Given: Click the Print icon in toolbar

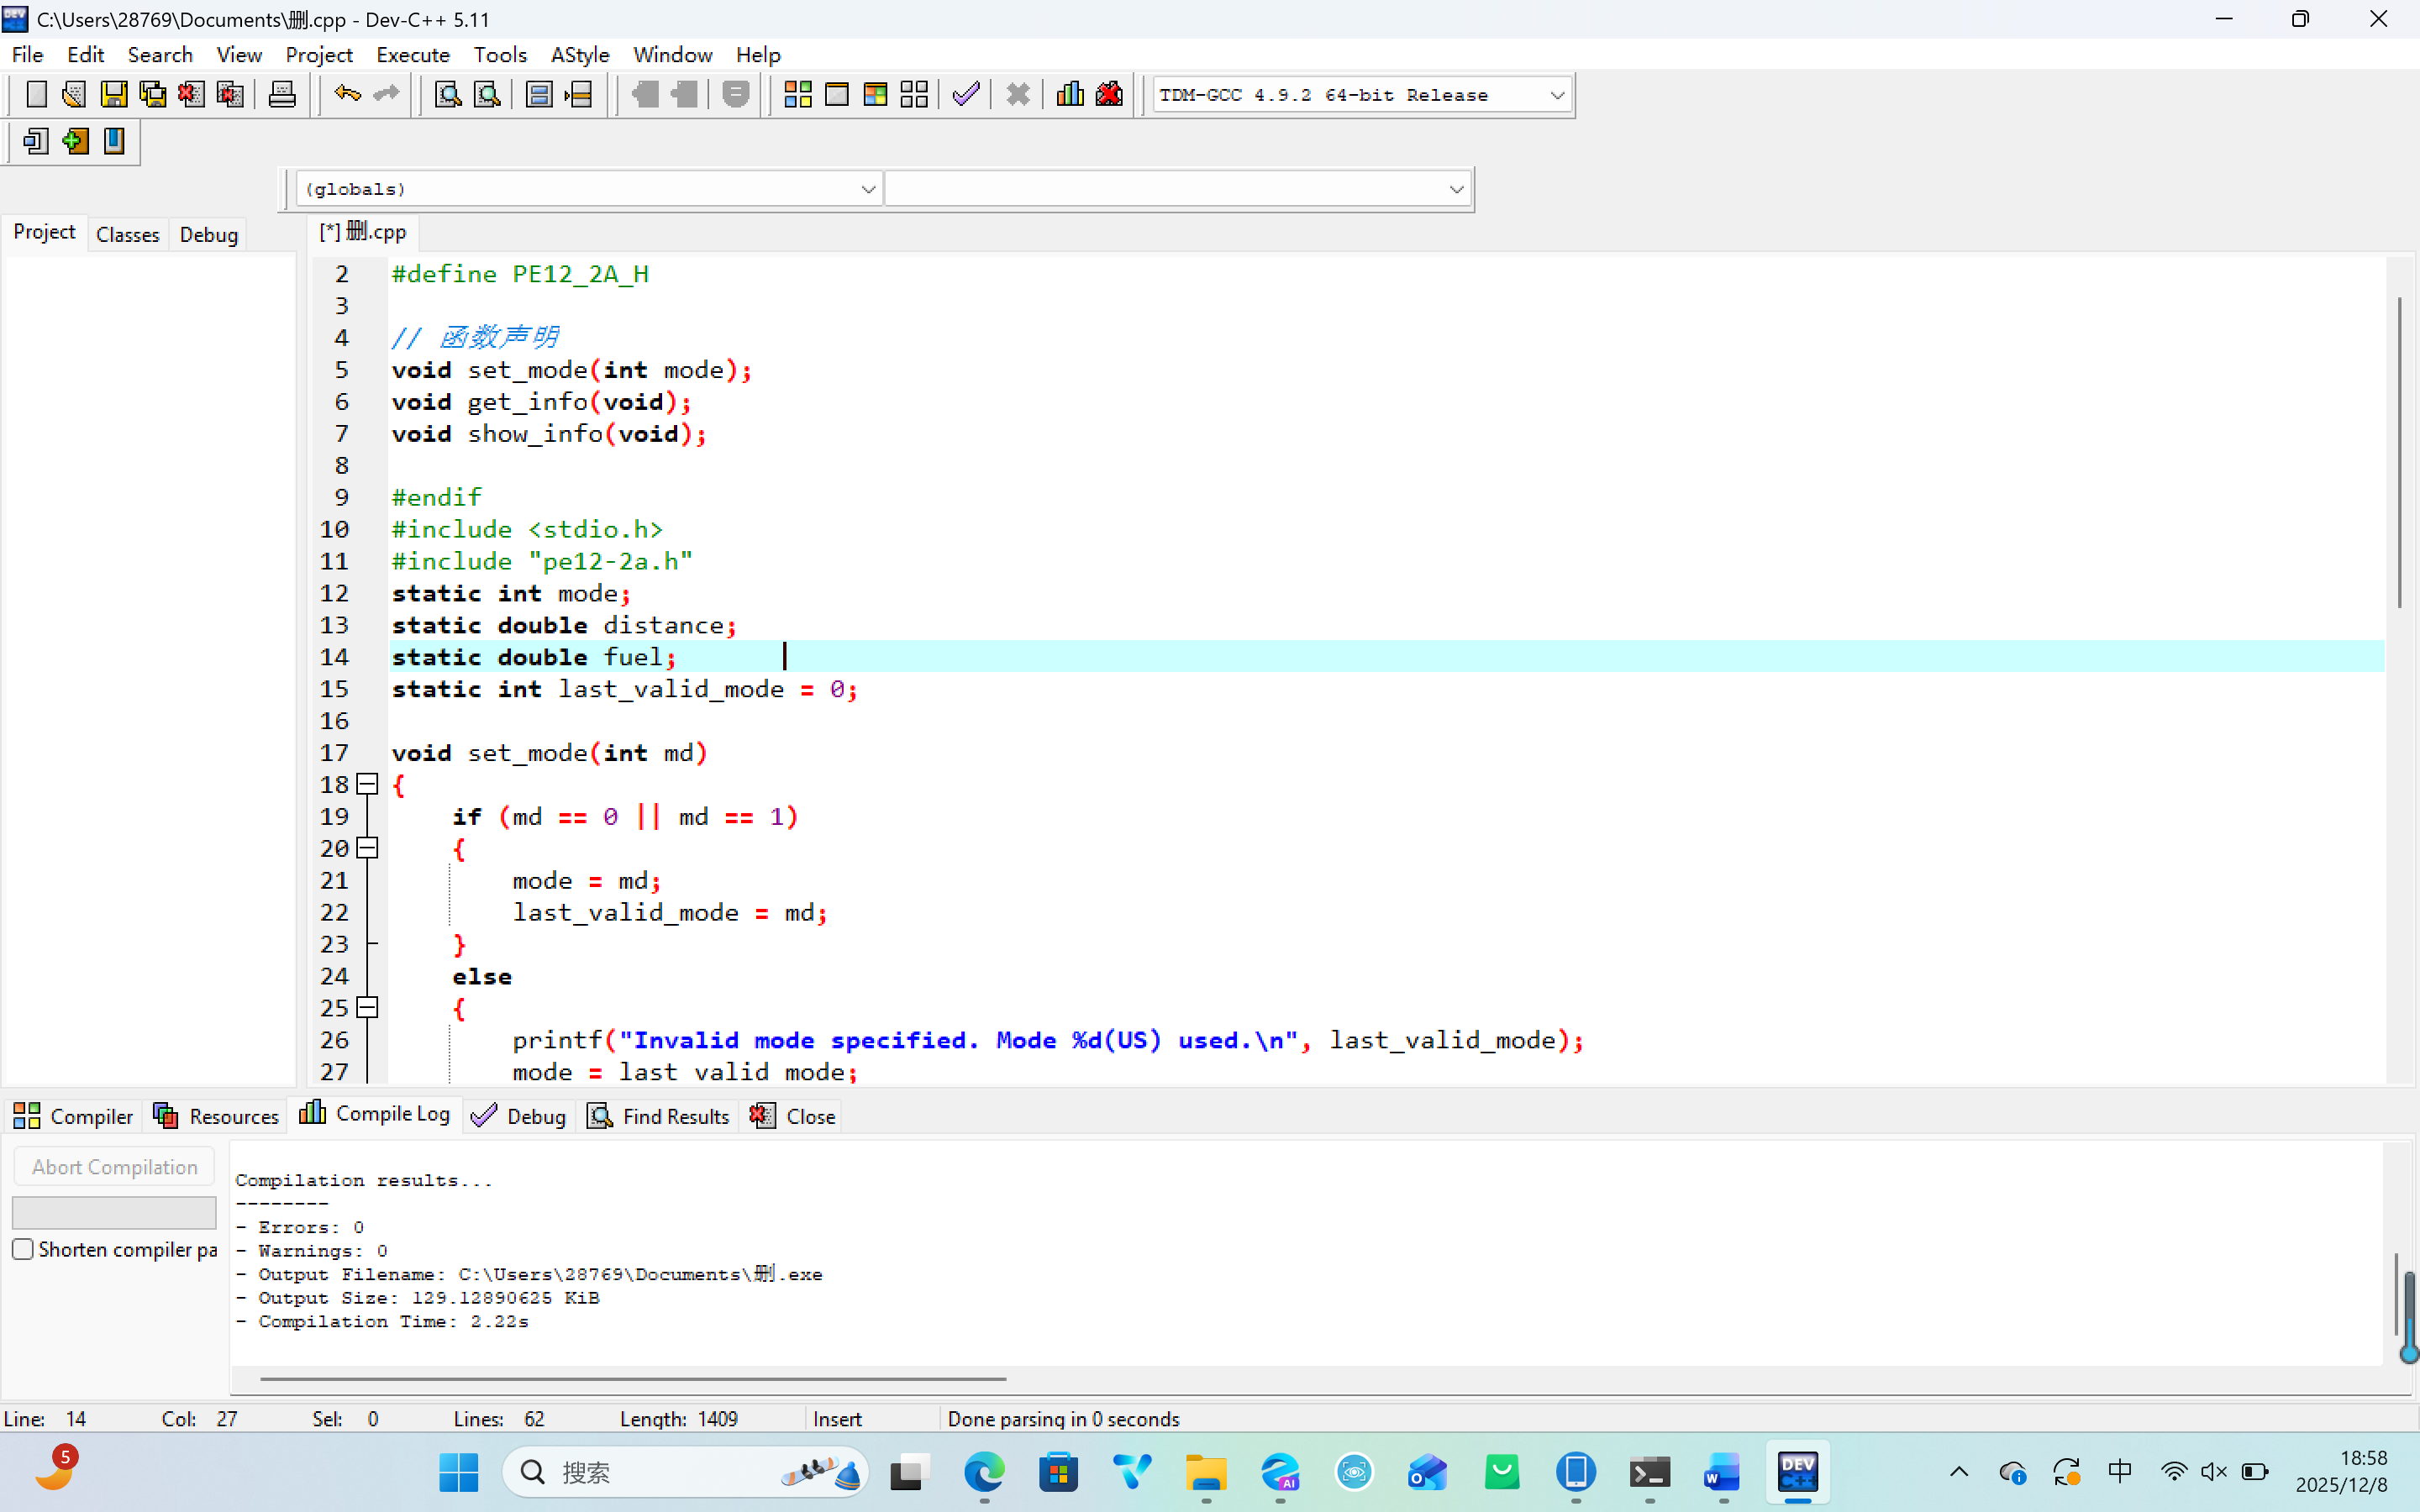Looking at the screenshot, I should coord(282,95).
